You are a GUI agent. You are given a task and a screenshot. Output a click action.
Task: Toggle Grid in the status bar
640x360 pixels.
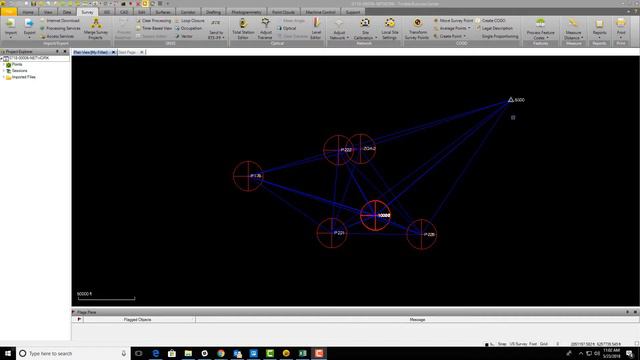pyautogui.click(x=544, y=344)
